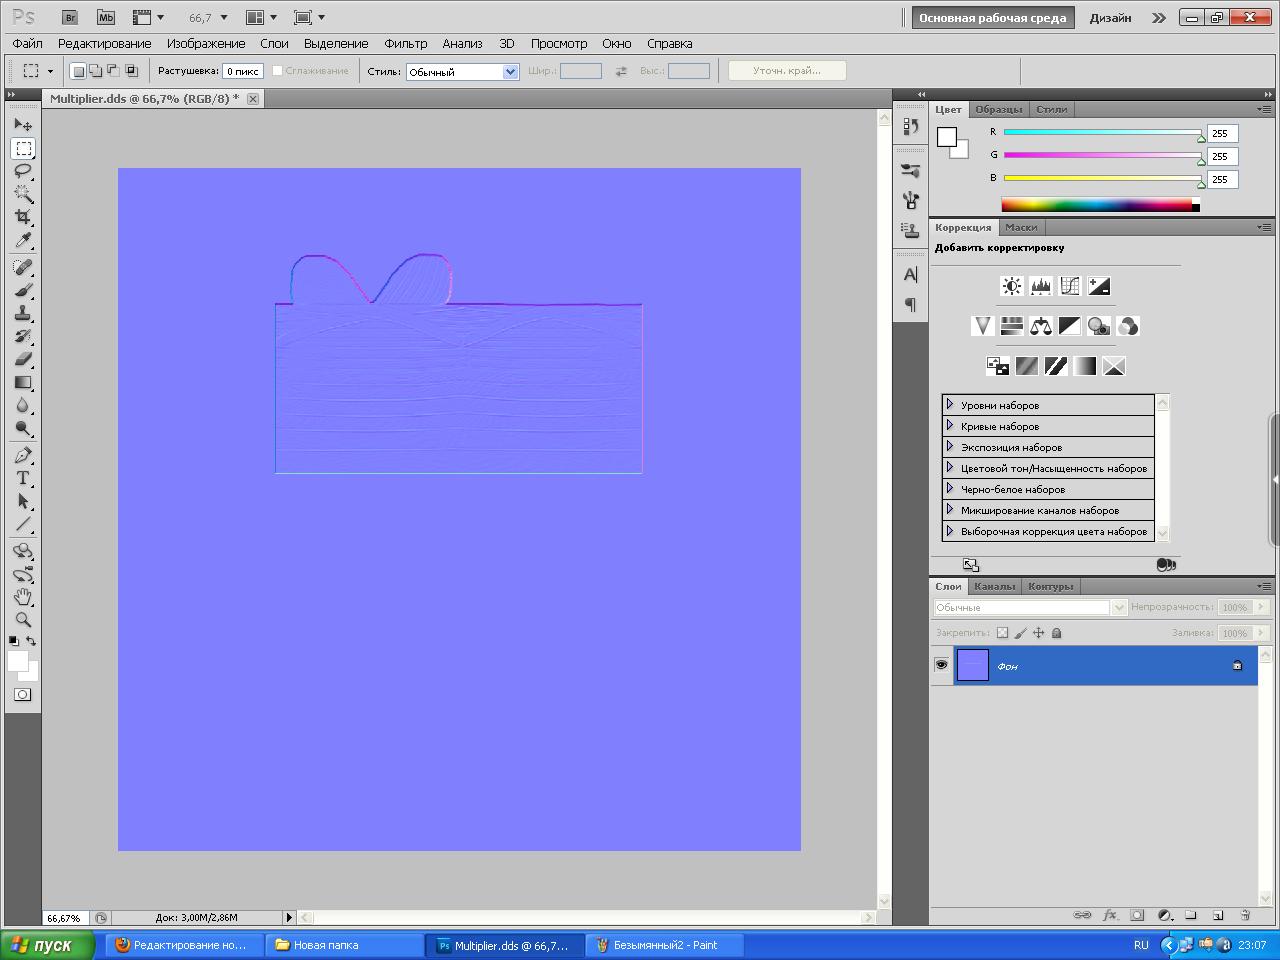Select the Eraser tool
This screenshot has width=1280, height=960.
coord(23,359)
